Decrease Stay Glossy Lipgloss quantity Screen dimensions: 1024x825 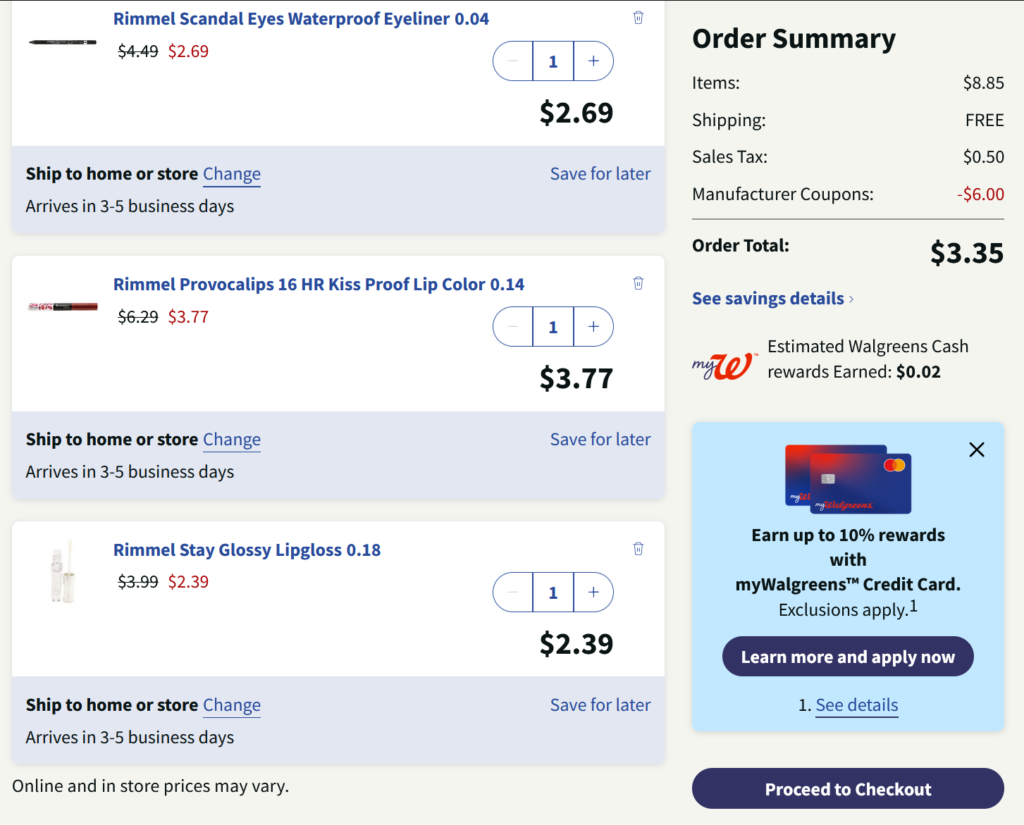(x=513, y=592)
